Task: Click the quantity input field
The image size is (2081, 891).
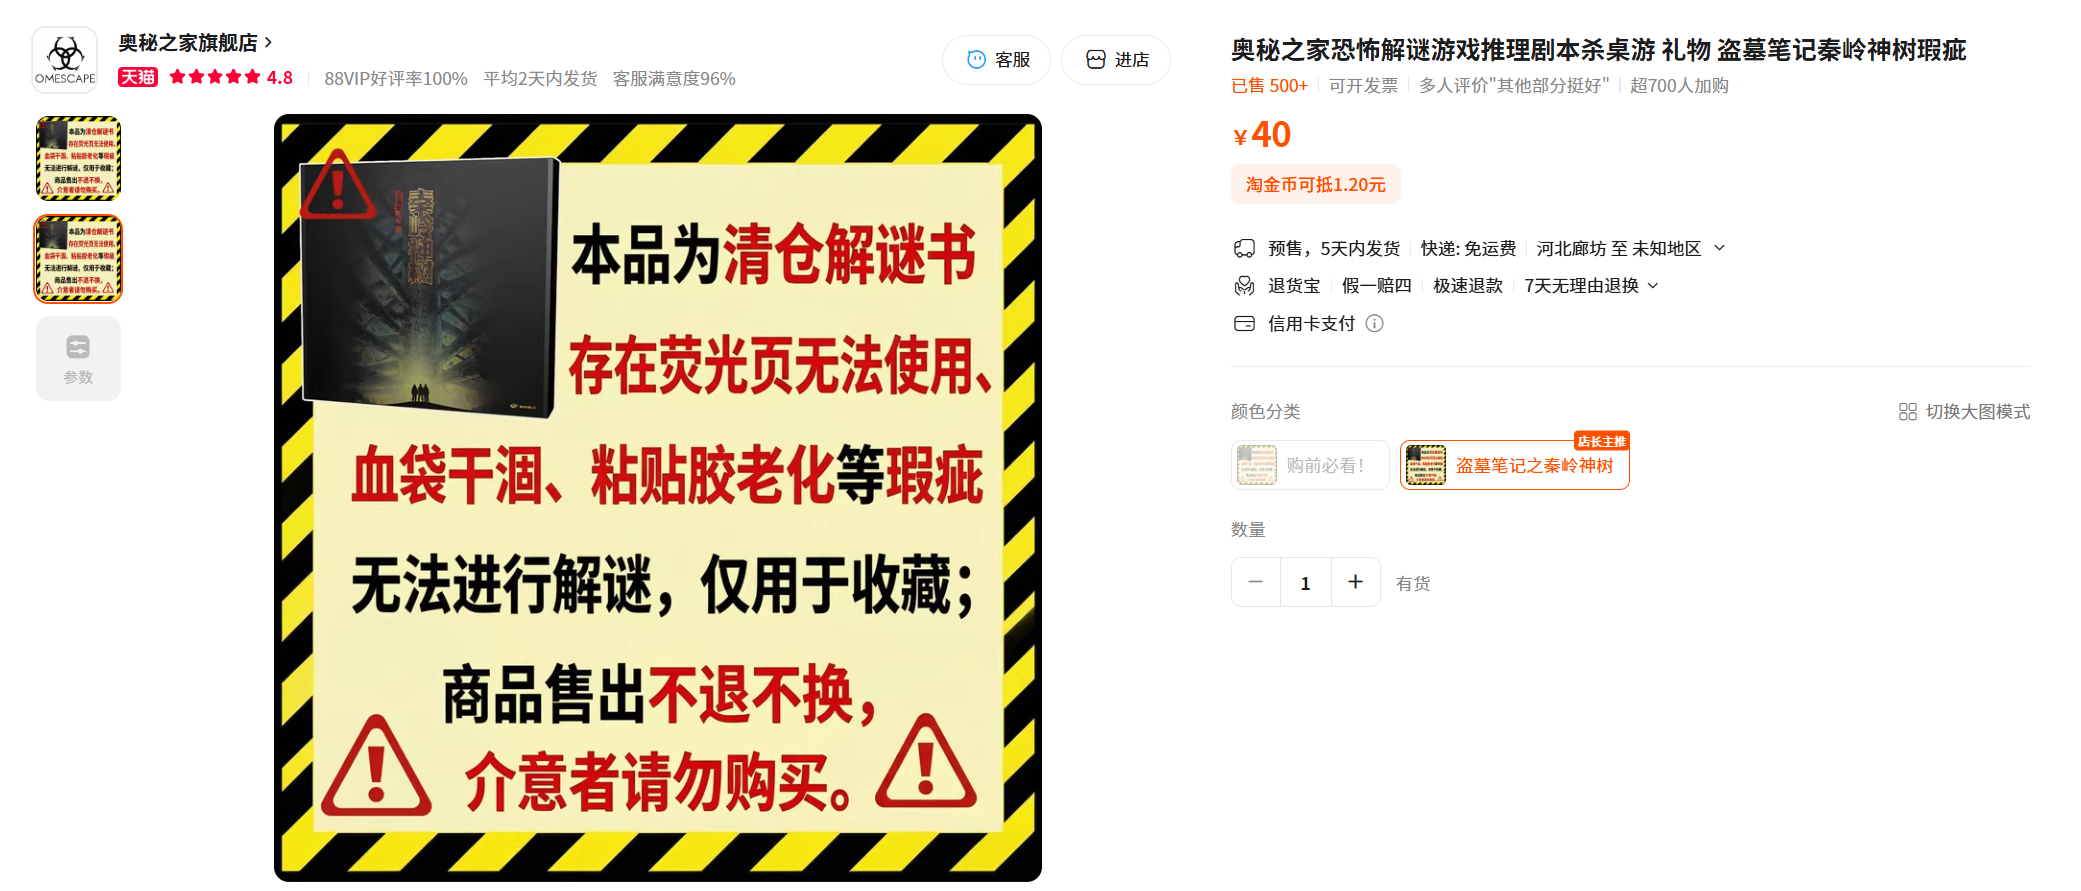Action: [x=1306, y=582]
